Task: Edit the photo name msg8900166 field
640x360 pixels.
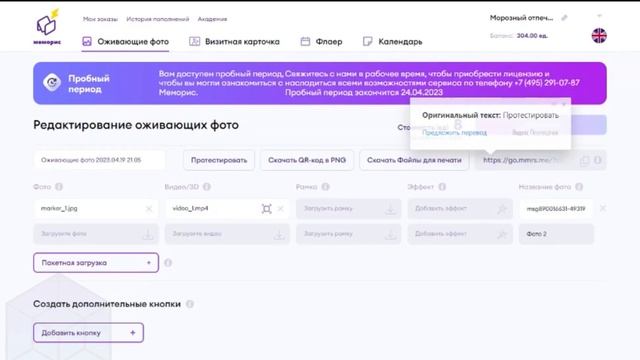Action: tap(556, 209)
